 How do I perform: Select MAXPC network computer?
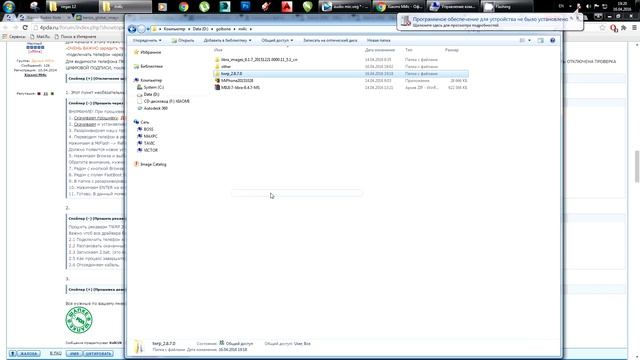pyautogui.click(x=150, y=136)
